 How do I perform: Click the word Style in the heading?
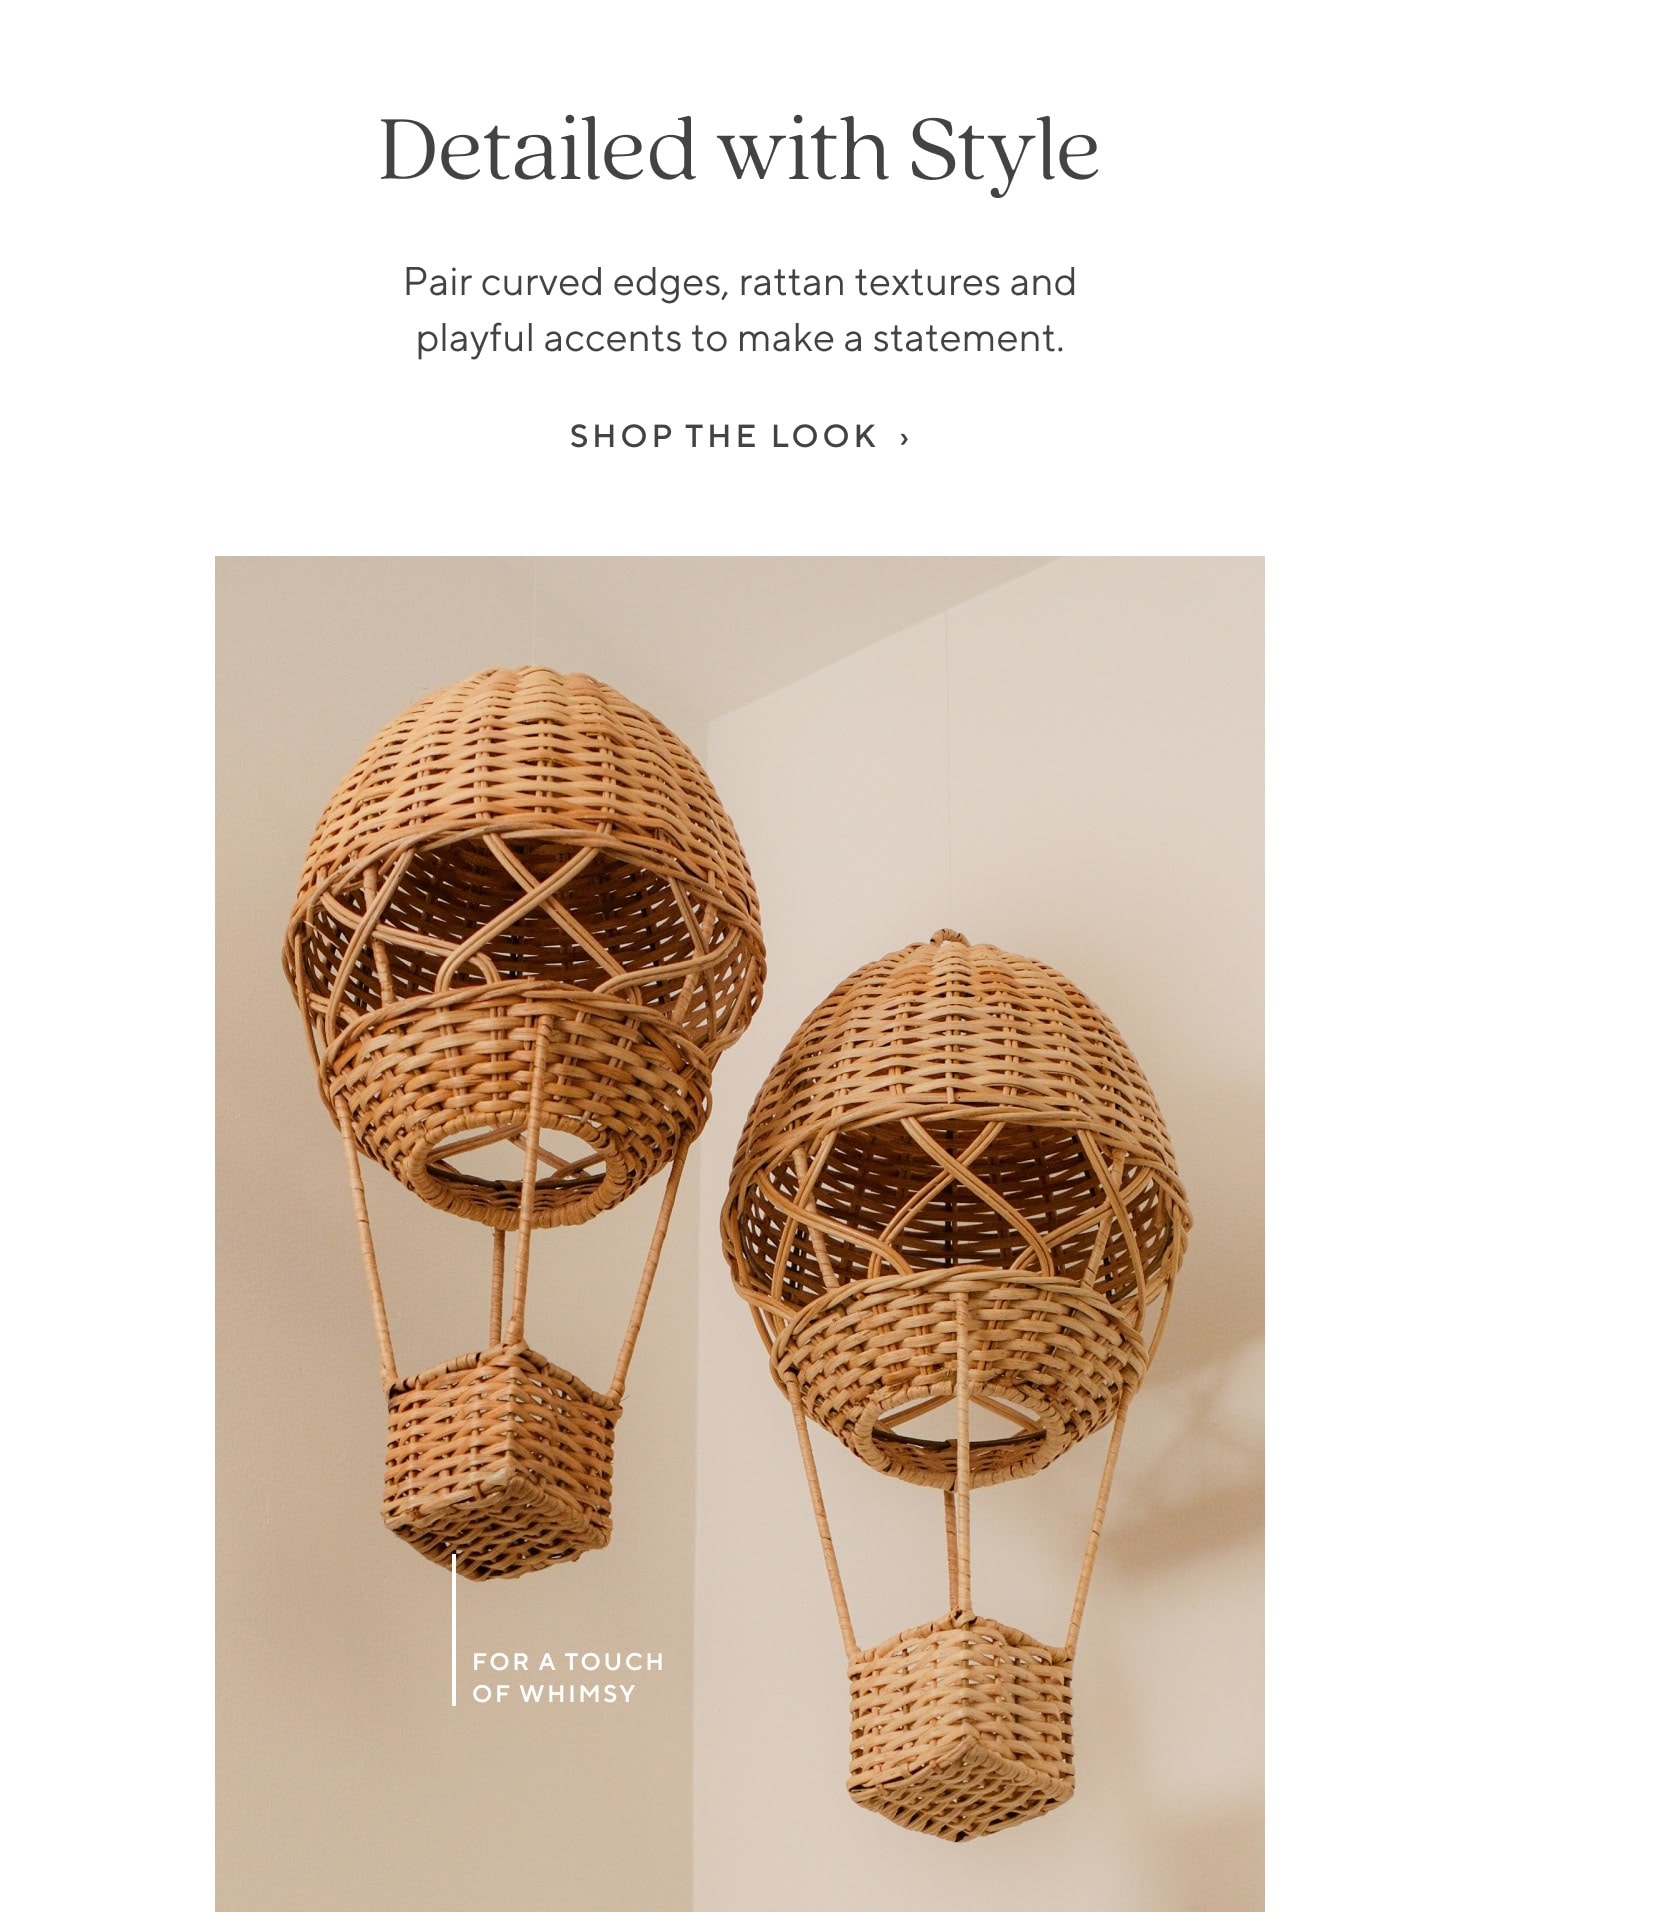coord(1004,151)
